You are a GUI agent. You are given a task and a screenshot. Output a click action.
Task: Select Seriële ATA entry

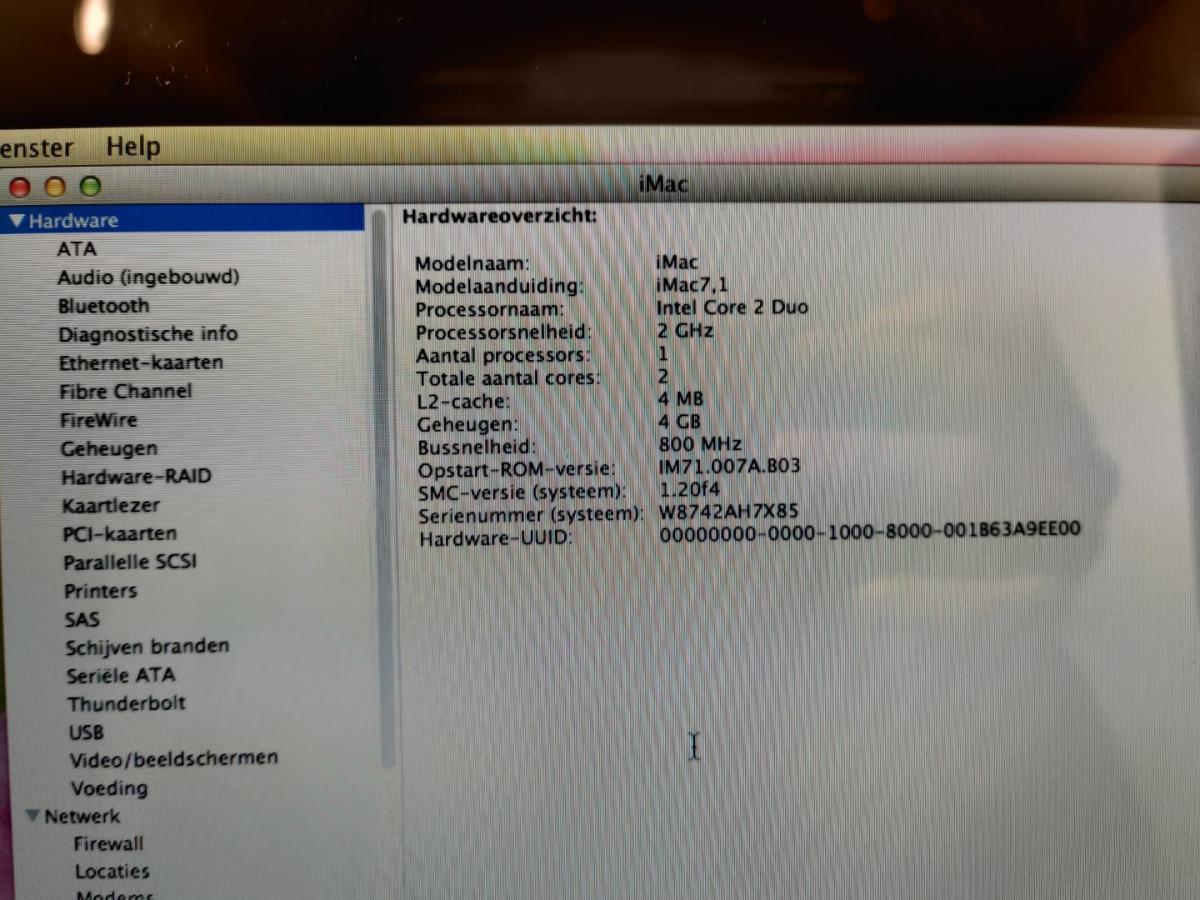120,675
